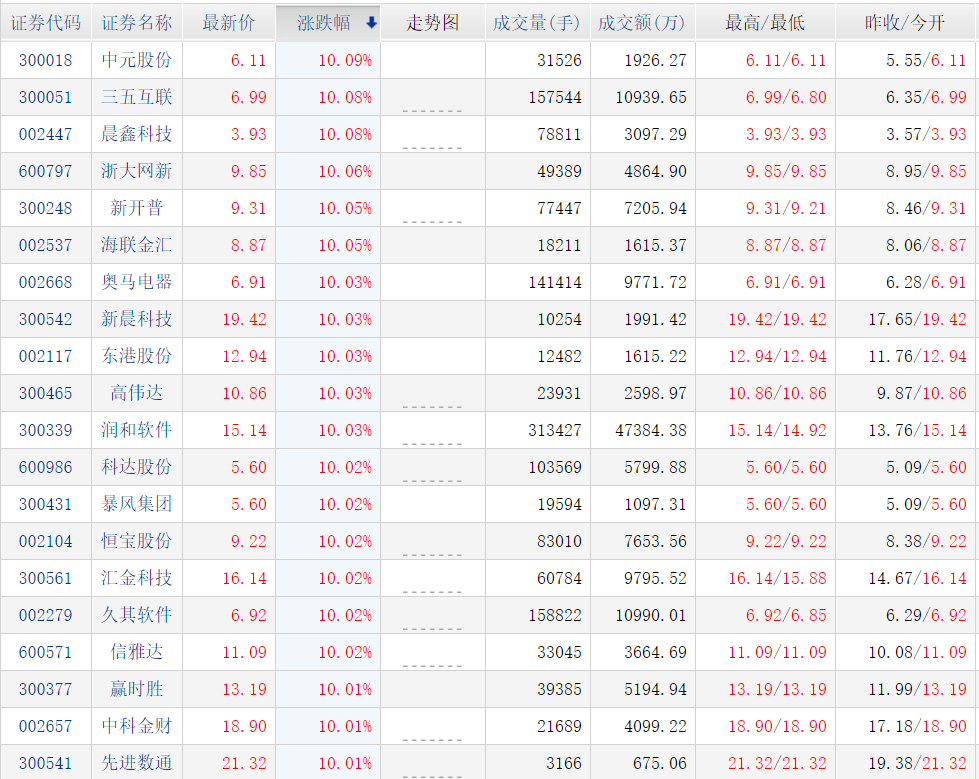
Task: Open stock code 300542
Action: tap(46, 319)
